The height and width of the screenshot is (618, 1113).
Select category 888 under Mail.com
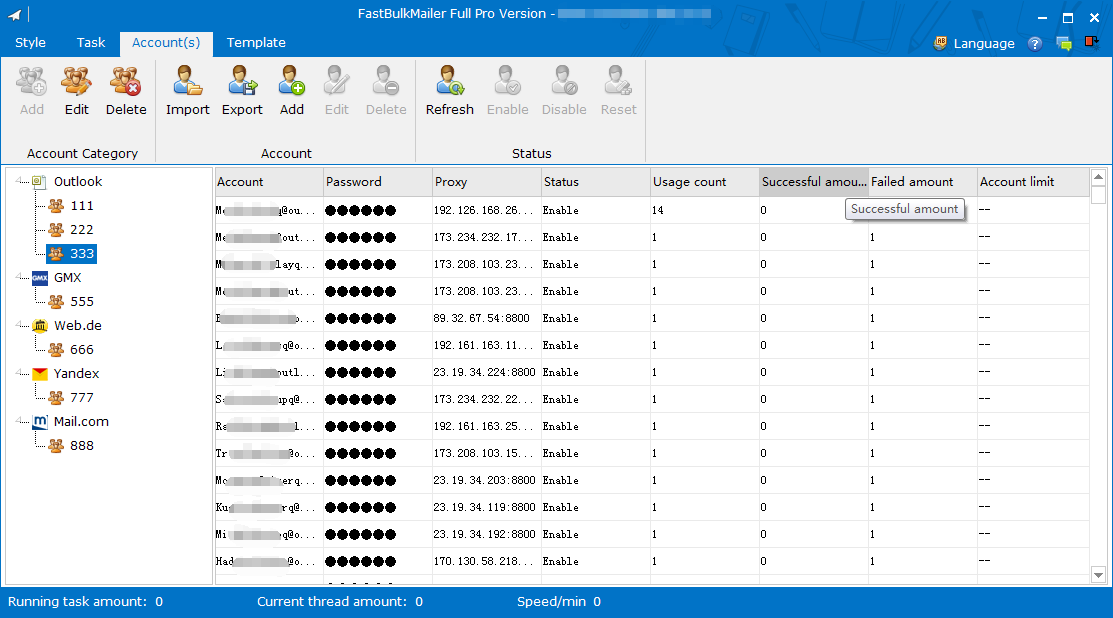coord(81,446)
